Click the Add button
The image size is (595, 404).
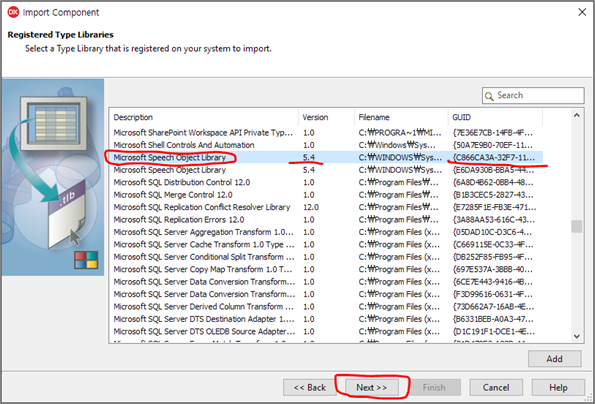[554, 359]
